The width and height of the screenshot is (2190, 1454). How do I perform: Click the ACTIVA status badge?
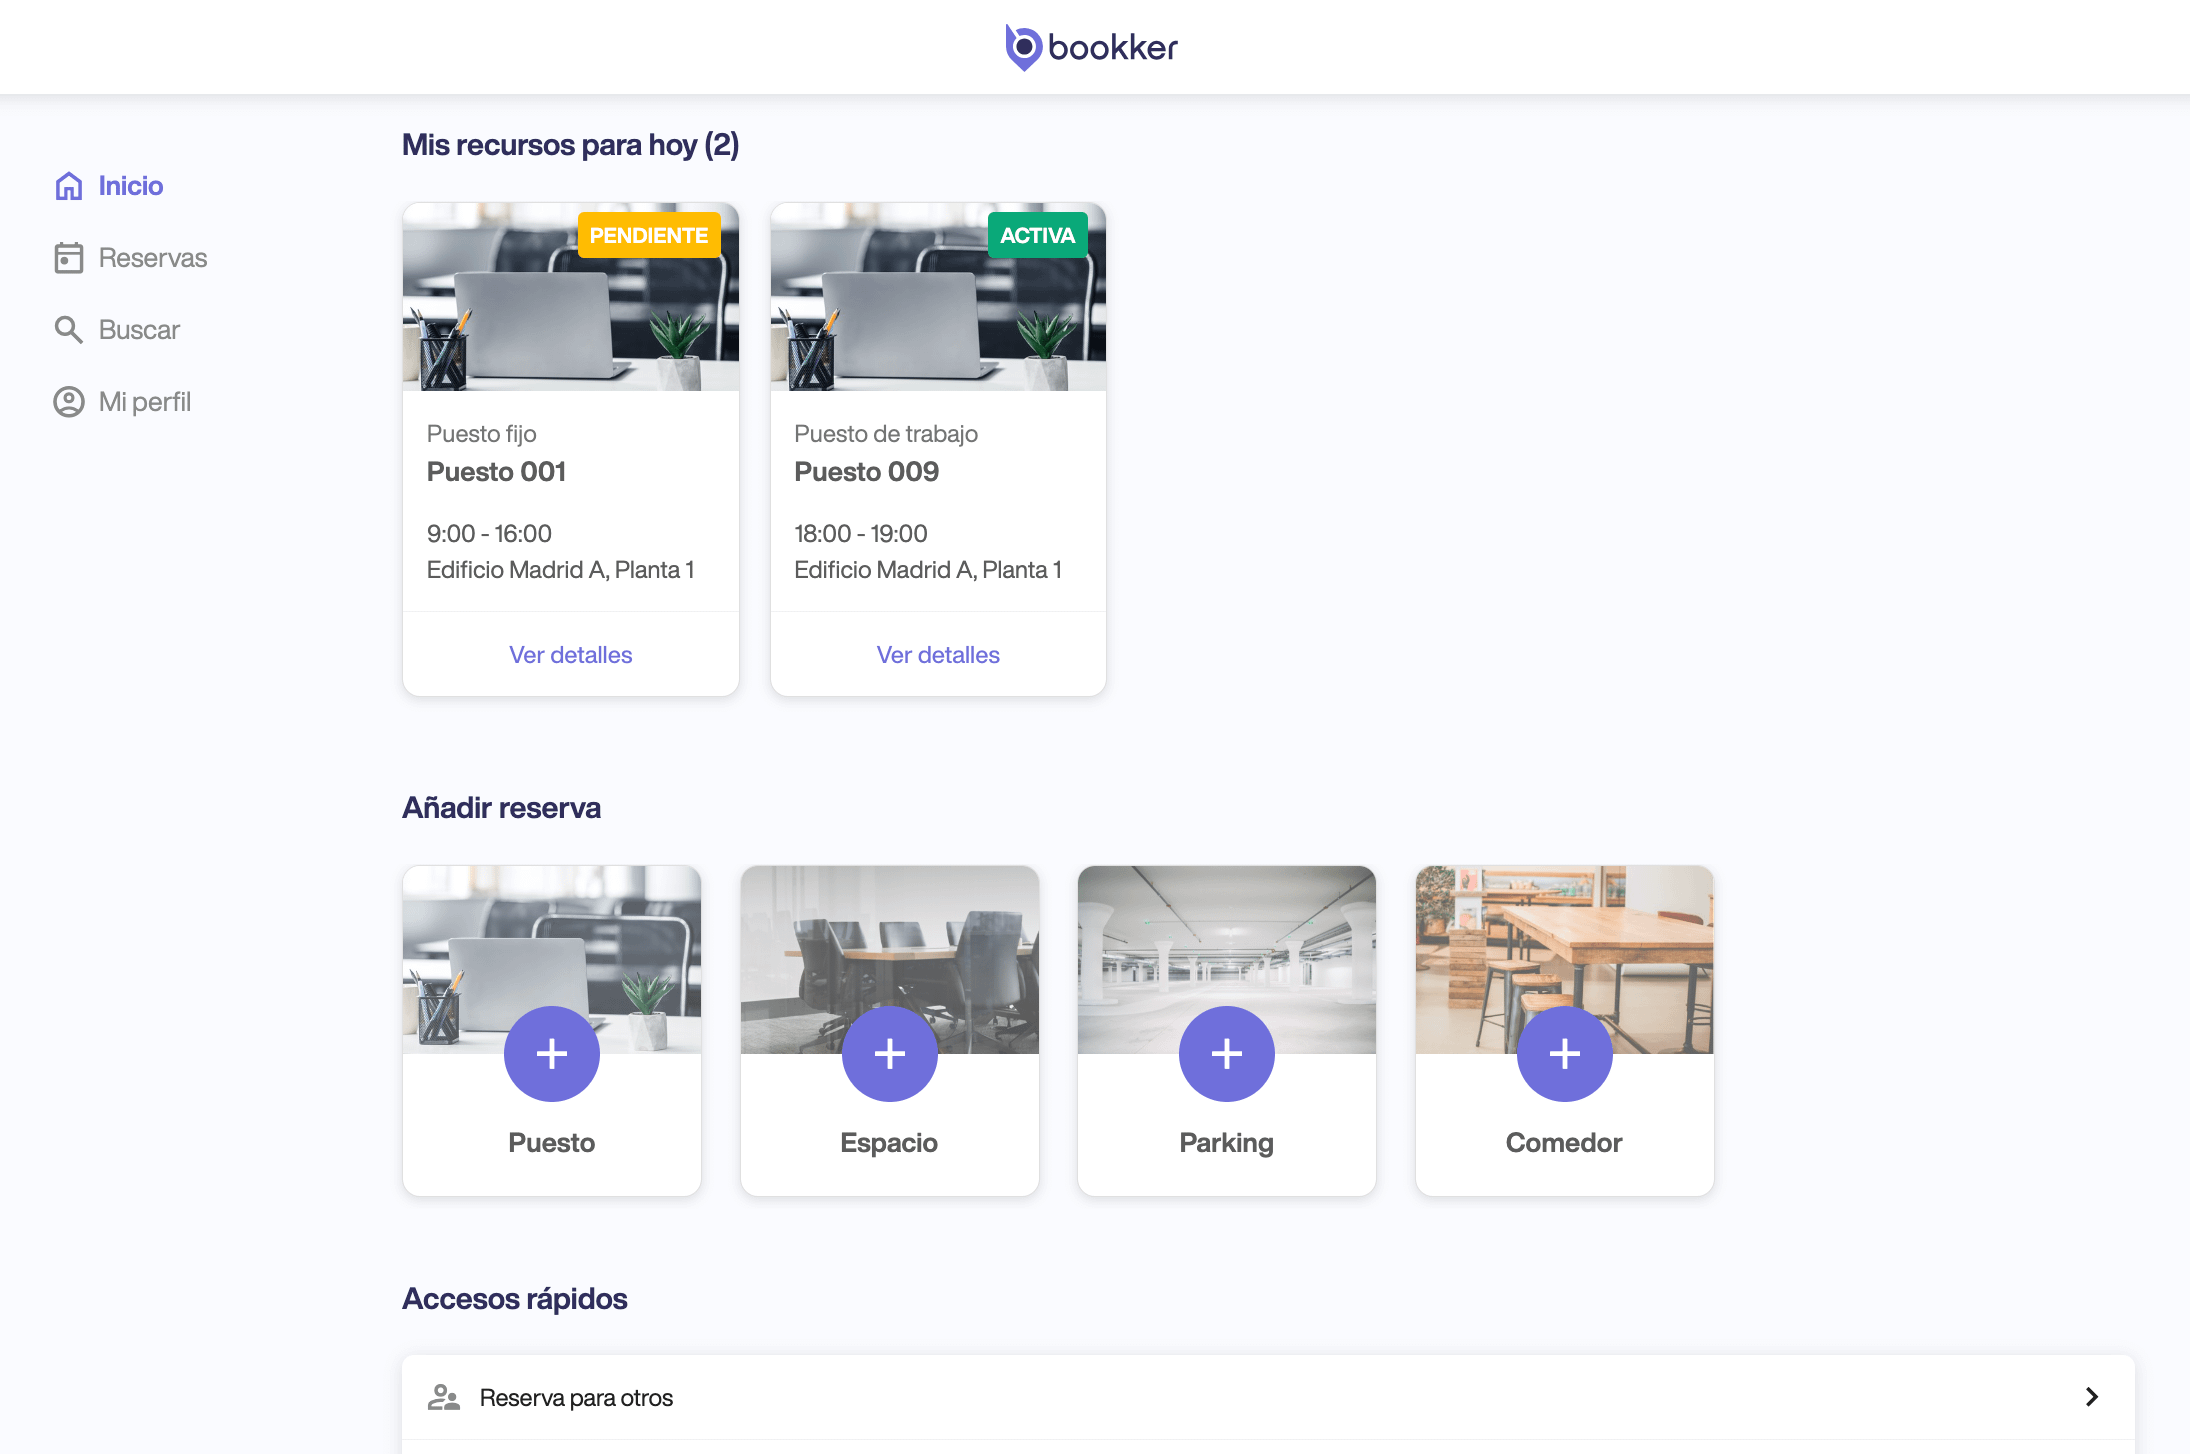(x=1037, y=236)
